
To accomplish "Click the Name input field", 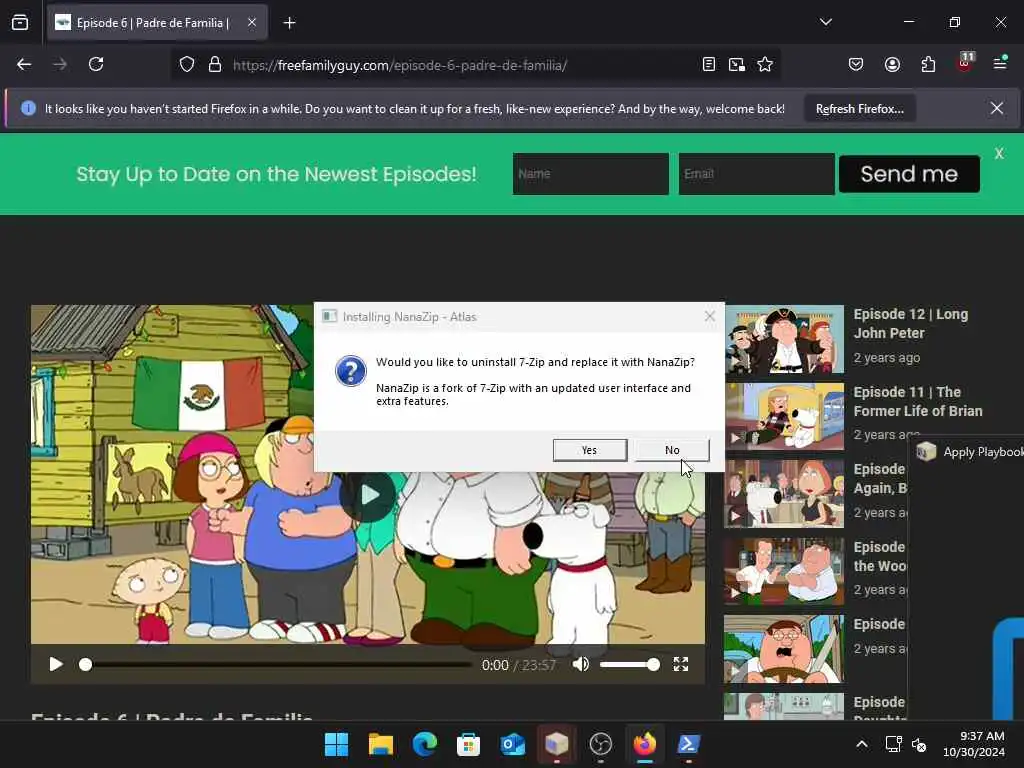I will tap(591, 174).
